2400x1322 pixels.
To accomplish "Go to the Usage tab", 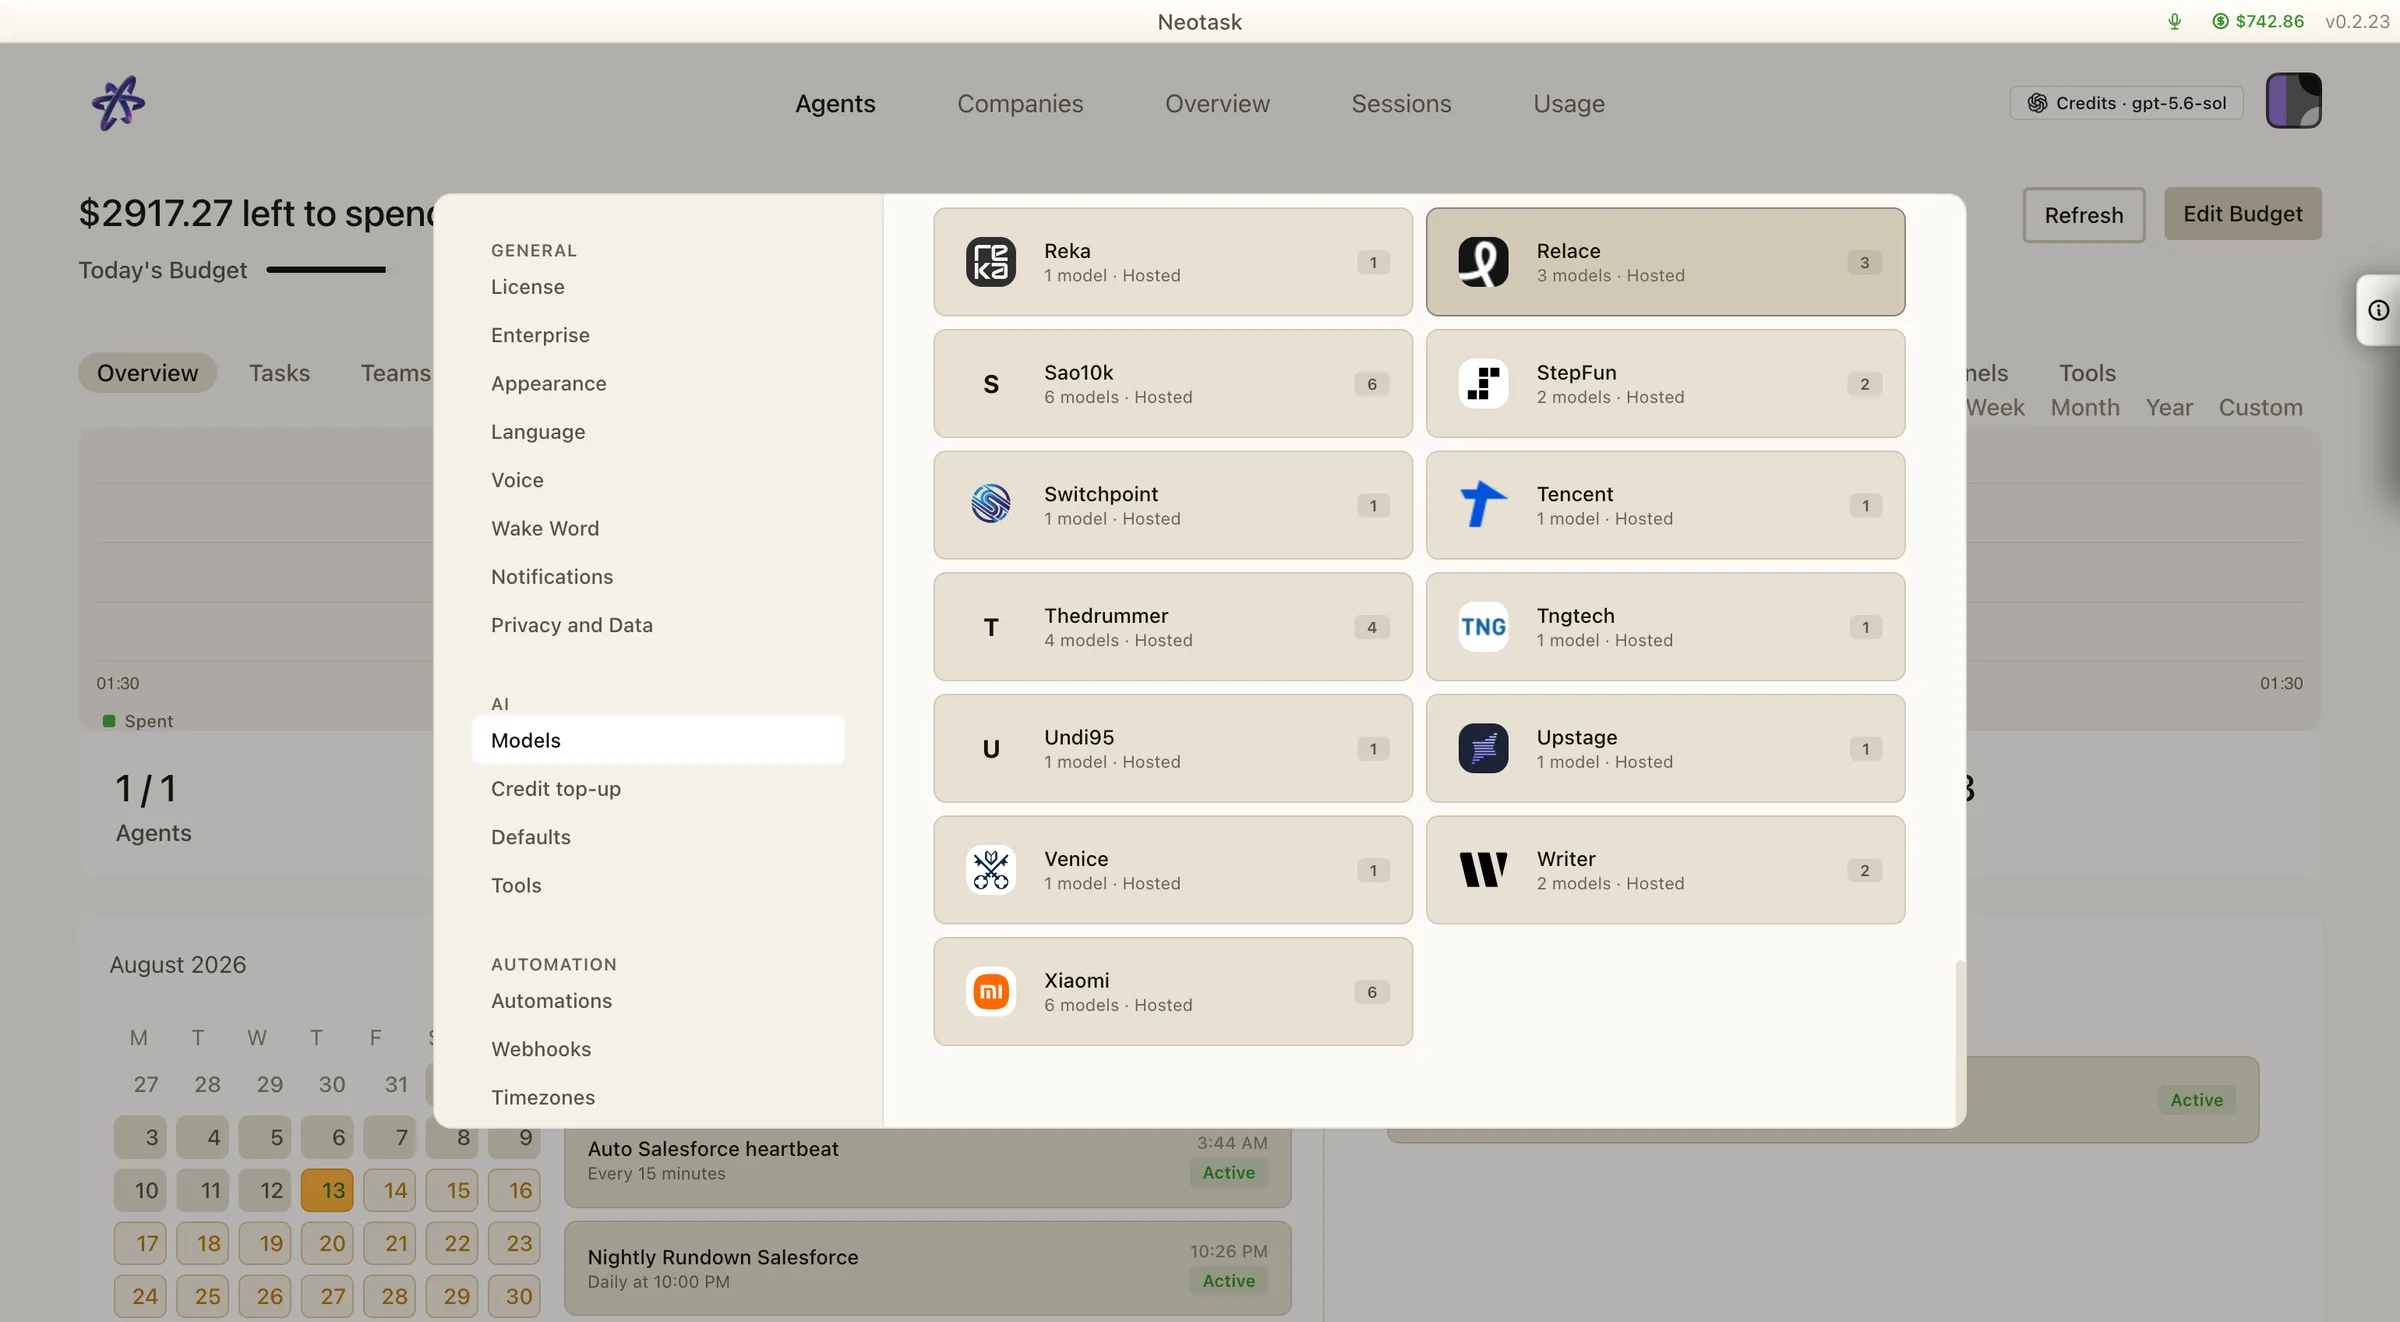I will [x=1569, y=103].
